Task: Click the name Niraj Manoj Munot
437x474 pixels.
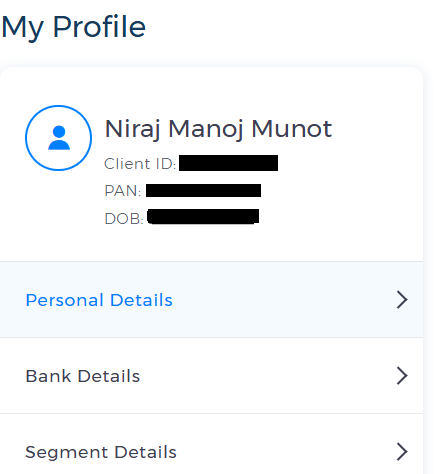Action: 218,129
